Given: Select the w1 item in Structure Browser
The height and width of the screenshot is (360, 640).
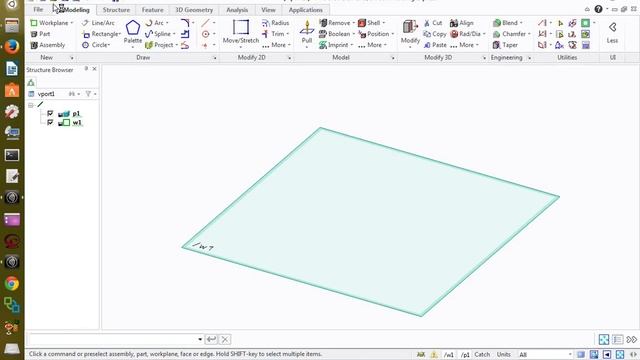Looking at the screenshot, I should pyautogui.click(x=77, y=122).
